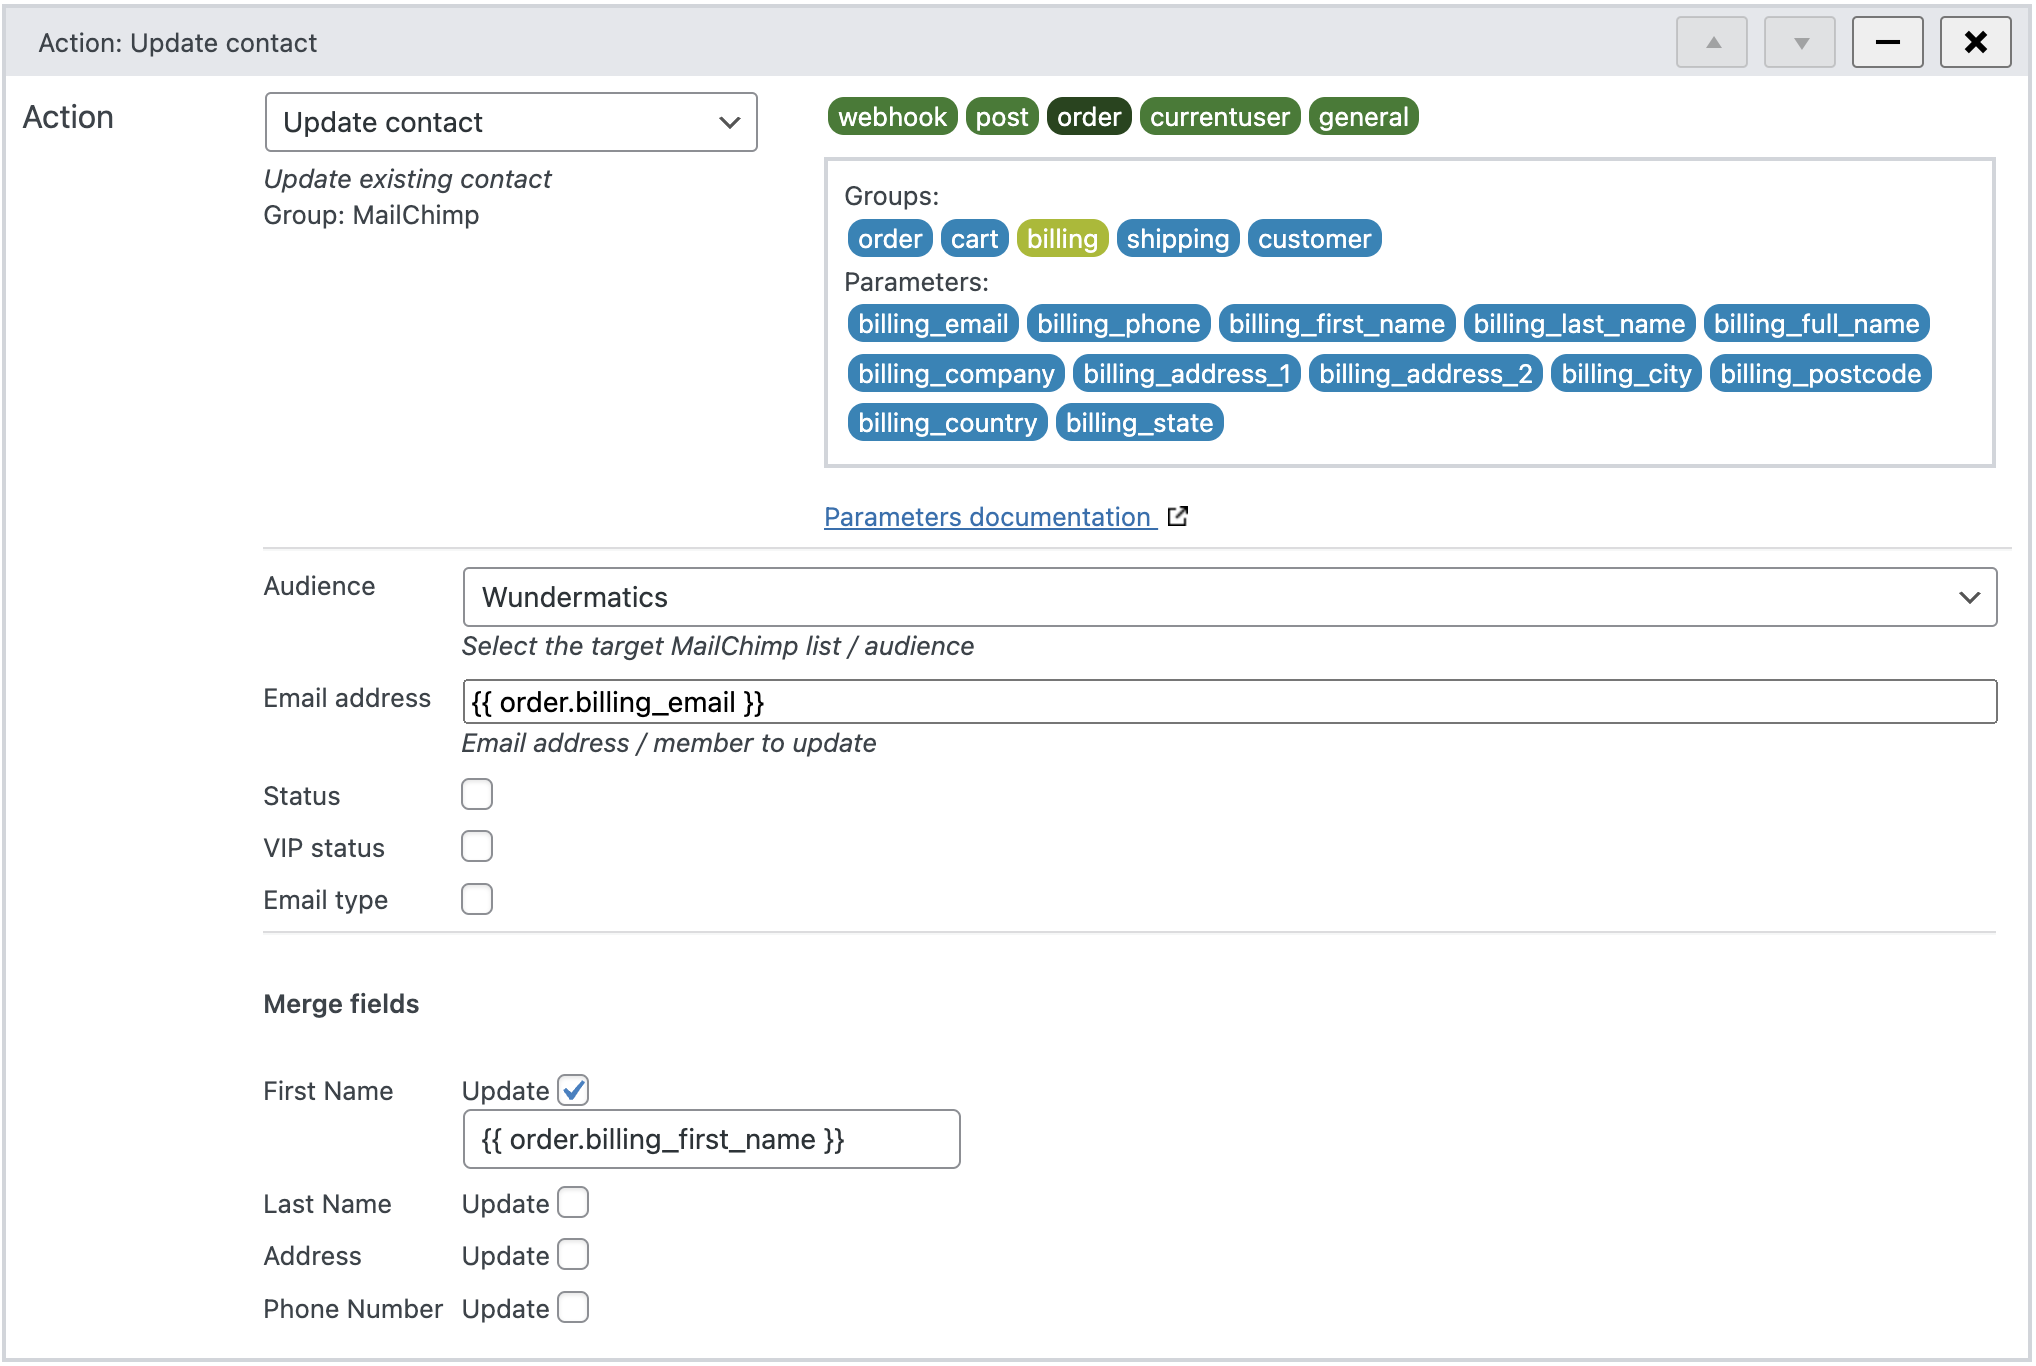Enable Update for Address
The image size is (2036, 1366).
point(572,1254)
